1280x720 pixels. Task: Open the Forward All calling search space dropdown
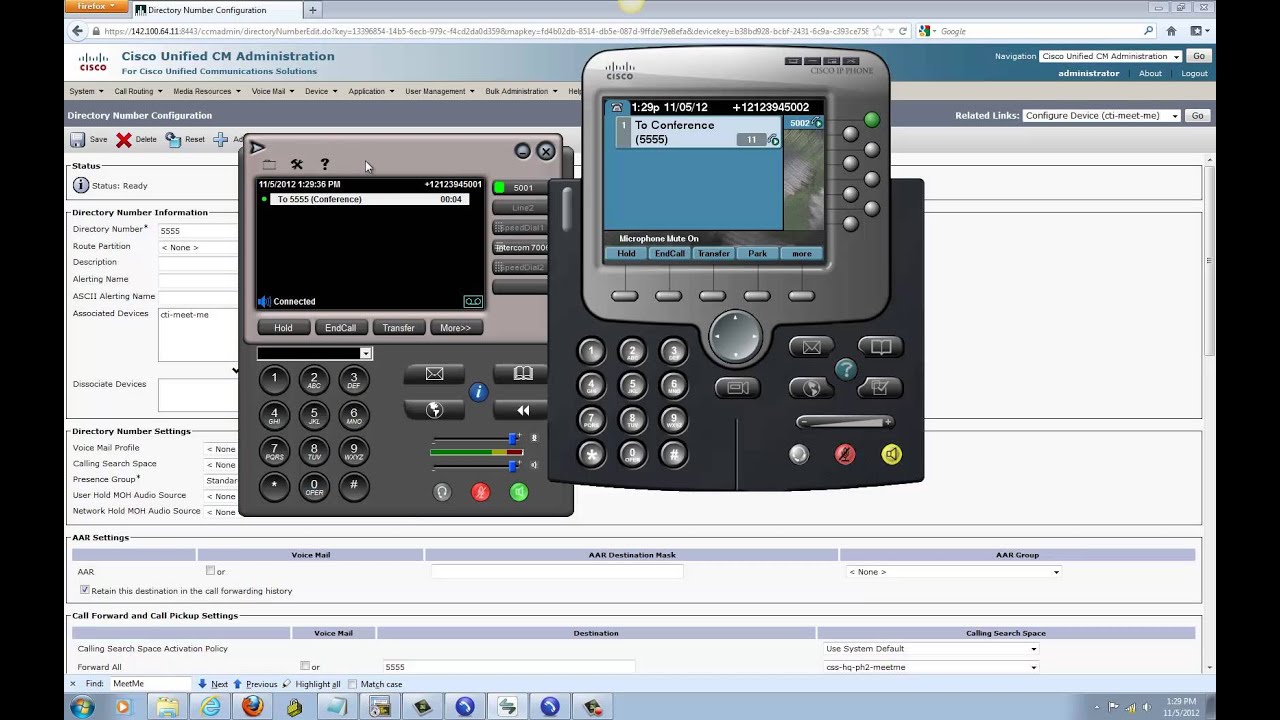point(931,667)
